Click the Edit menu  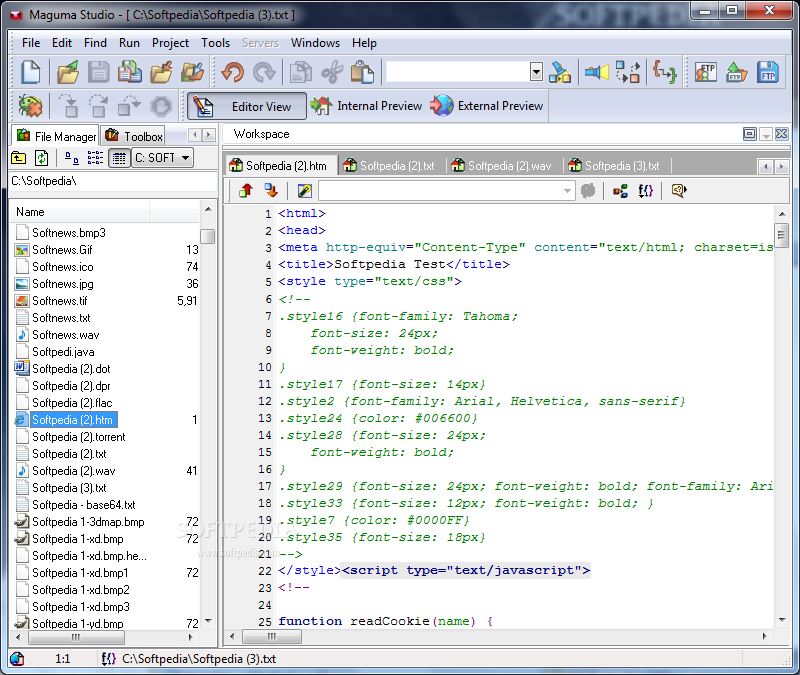[x=62, y=43]
